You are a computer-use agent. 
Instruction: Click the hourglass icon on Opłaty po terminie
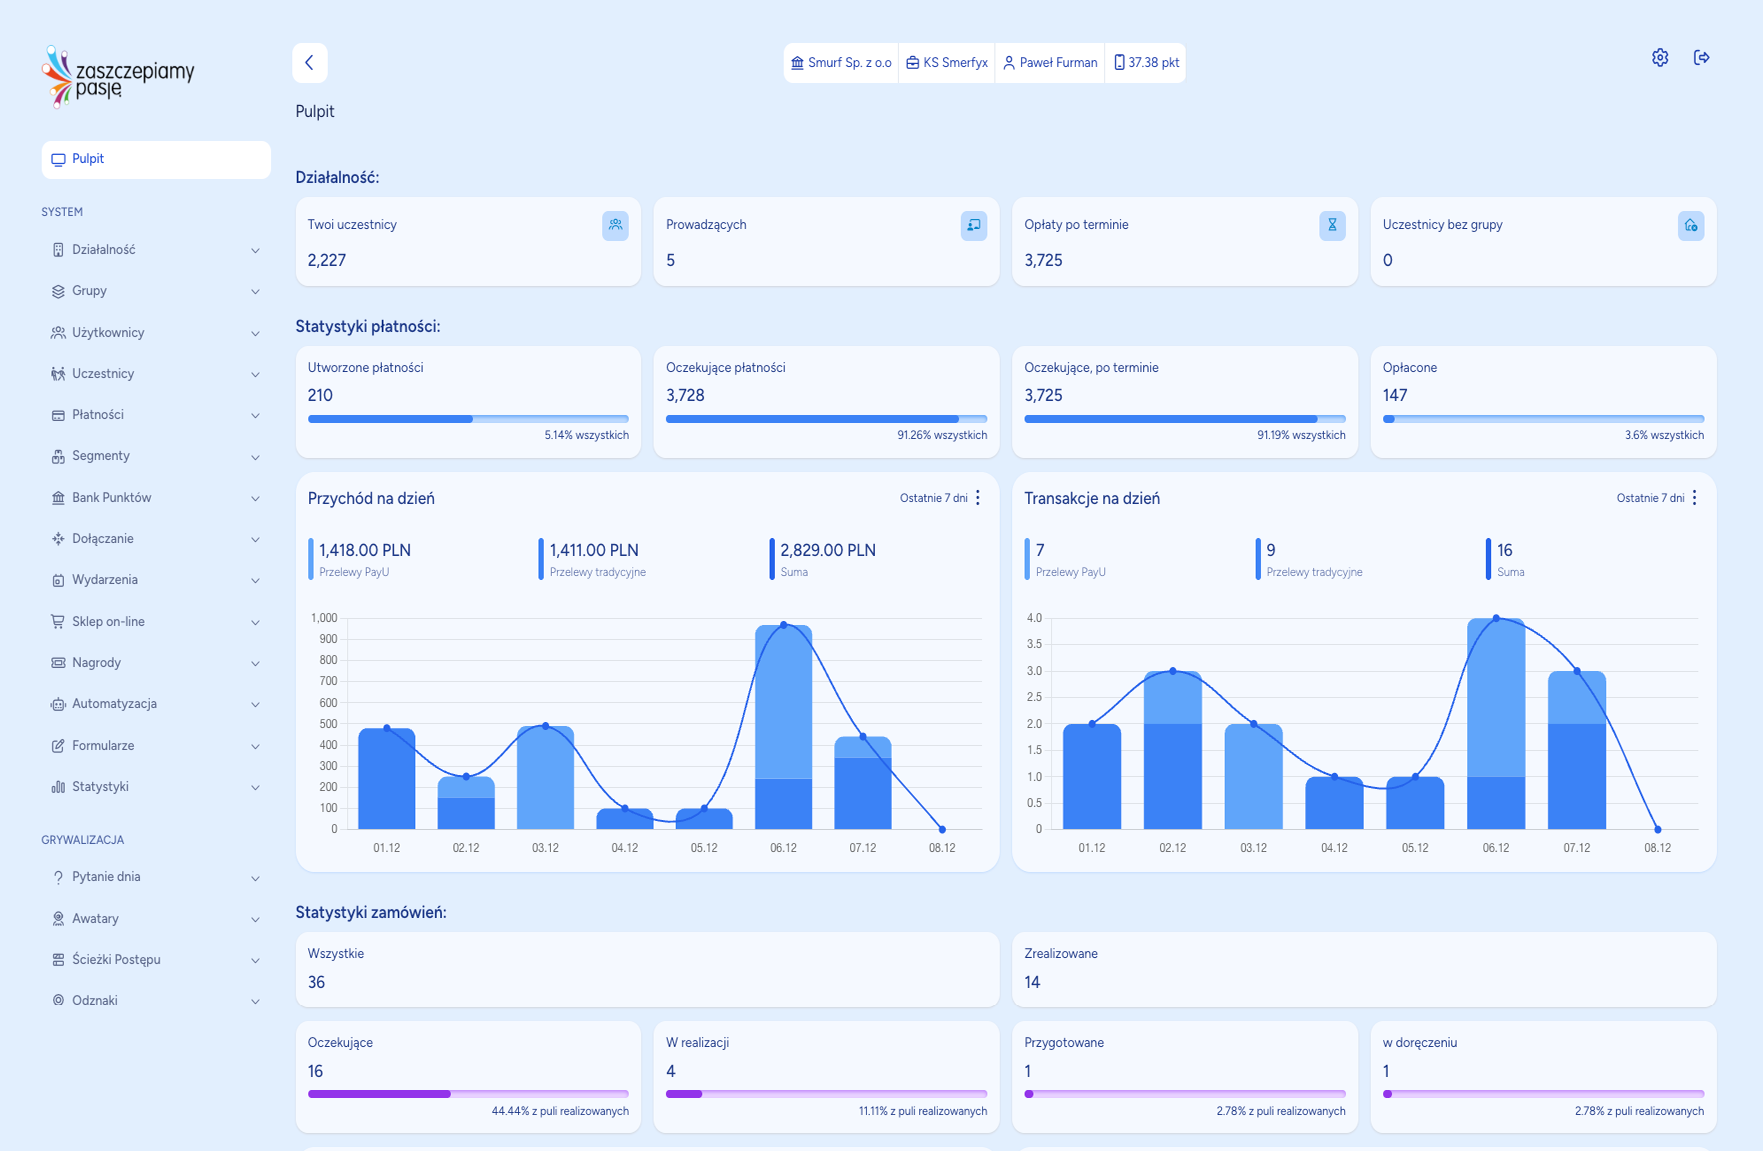(x=1332, y=225)
